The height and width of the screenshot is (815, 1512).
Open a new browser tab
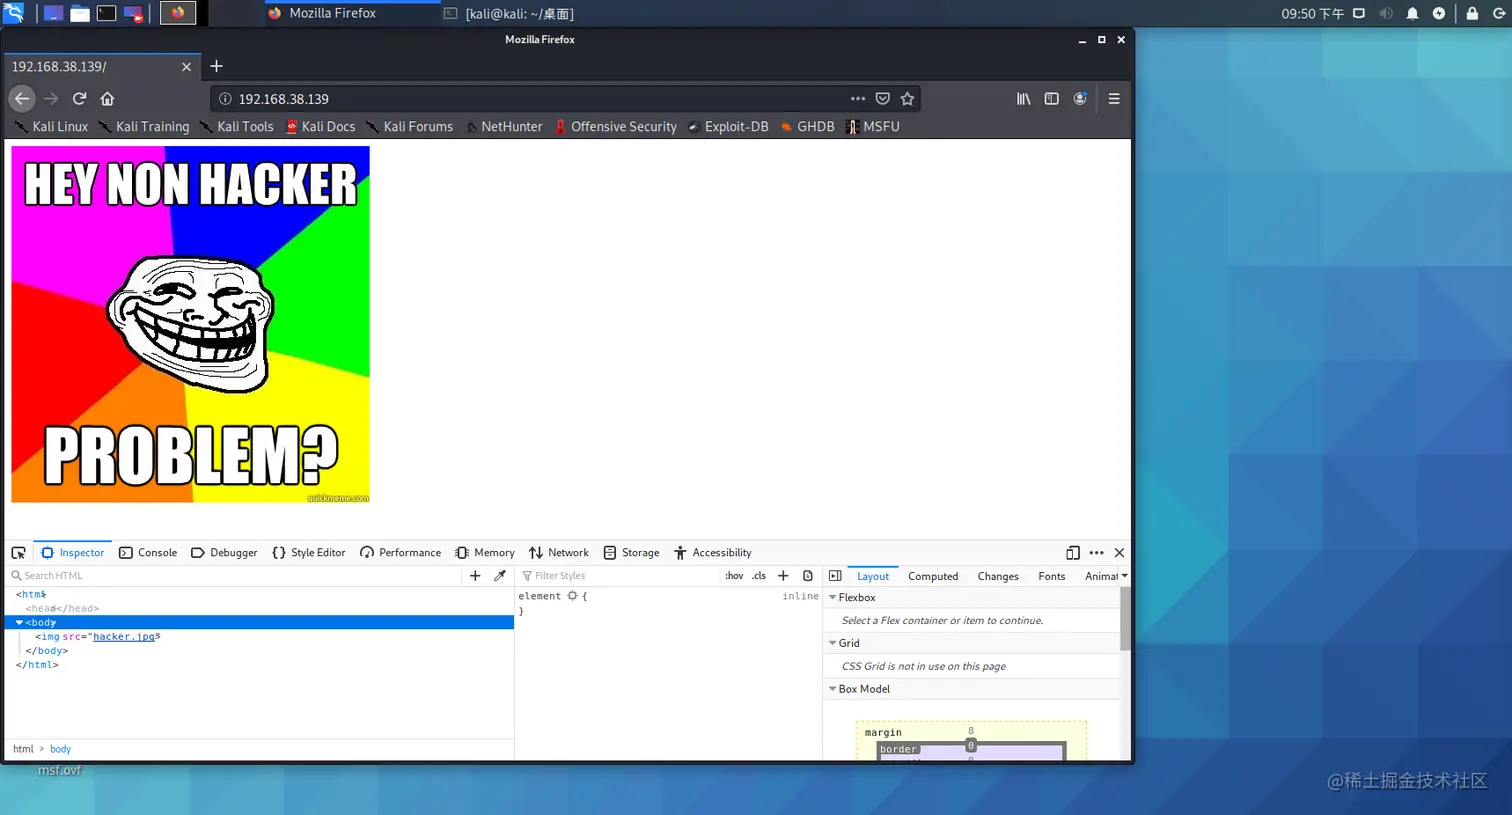coord(216,66)
